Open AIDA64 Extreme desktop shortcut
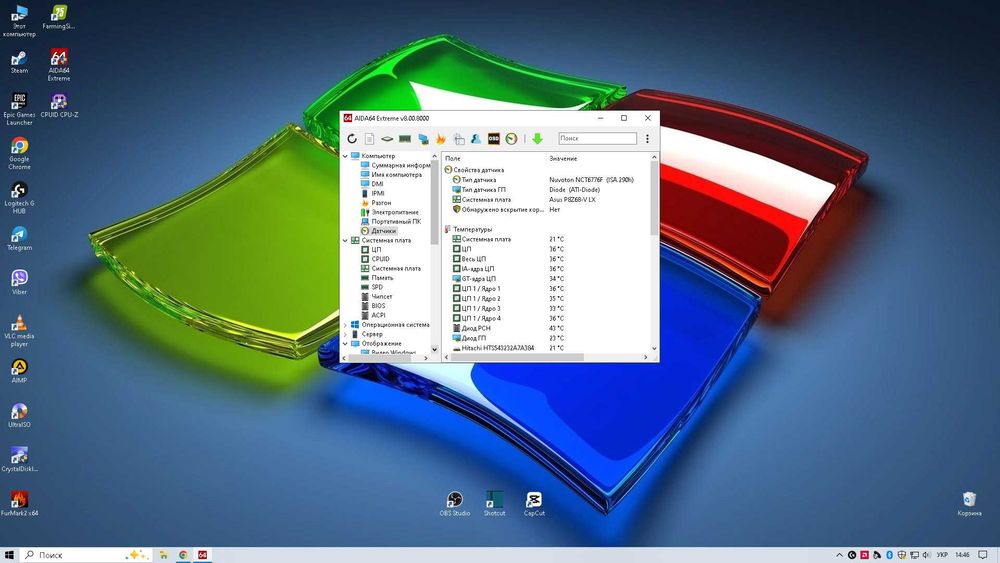Screen dimensions: 1000x563 [59, 65]
